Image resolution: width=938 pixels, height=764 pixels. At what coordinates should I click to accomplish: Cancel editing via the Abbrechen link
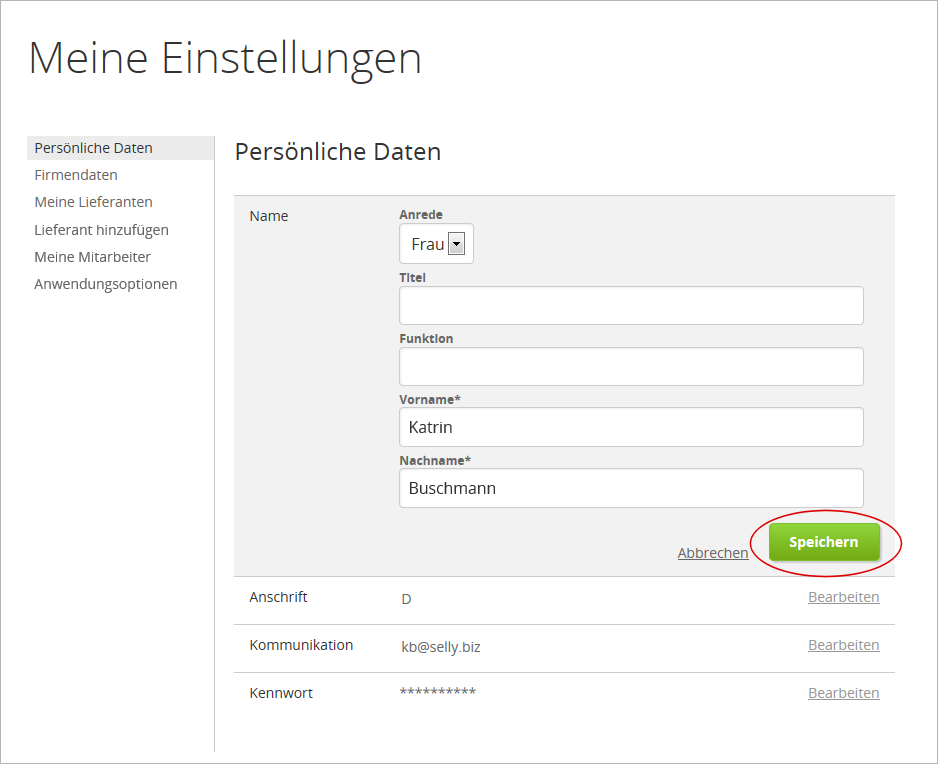point(712,553)
